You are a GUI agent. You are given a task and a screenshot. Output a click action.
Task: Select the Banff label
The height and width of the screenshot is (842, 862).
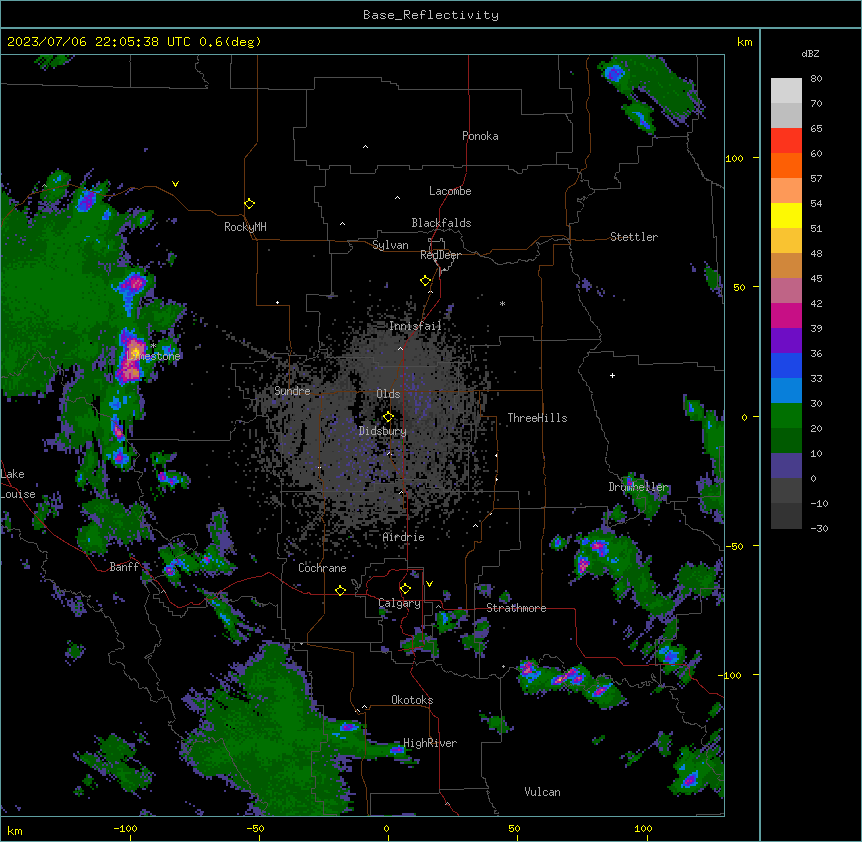124,567
